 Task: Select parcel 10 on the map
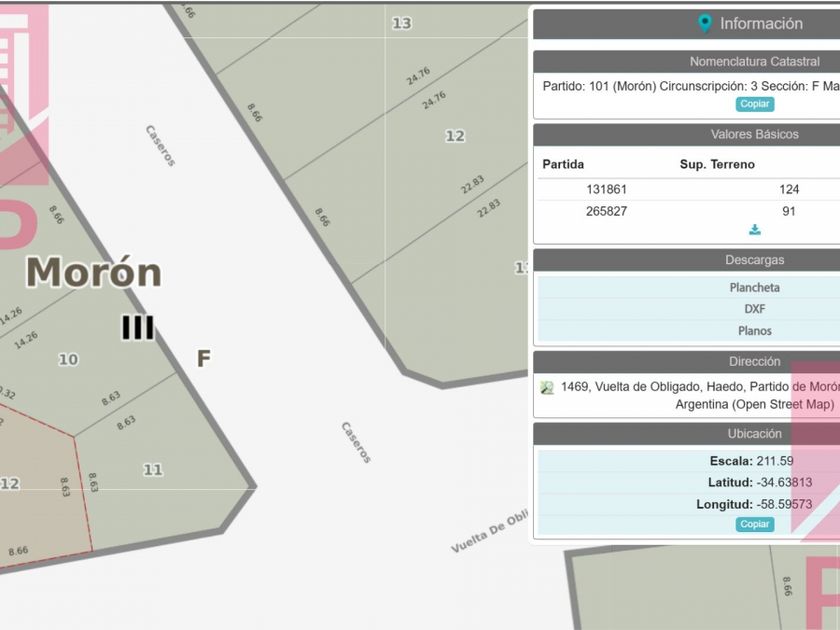(68, 359)
